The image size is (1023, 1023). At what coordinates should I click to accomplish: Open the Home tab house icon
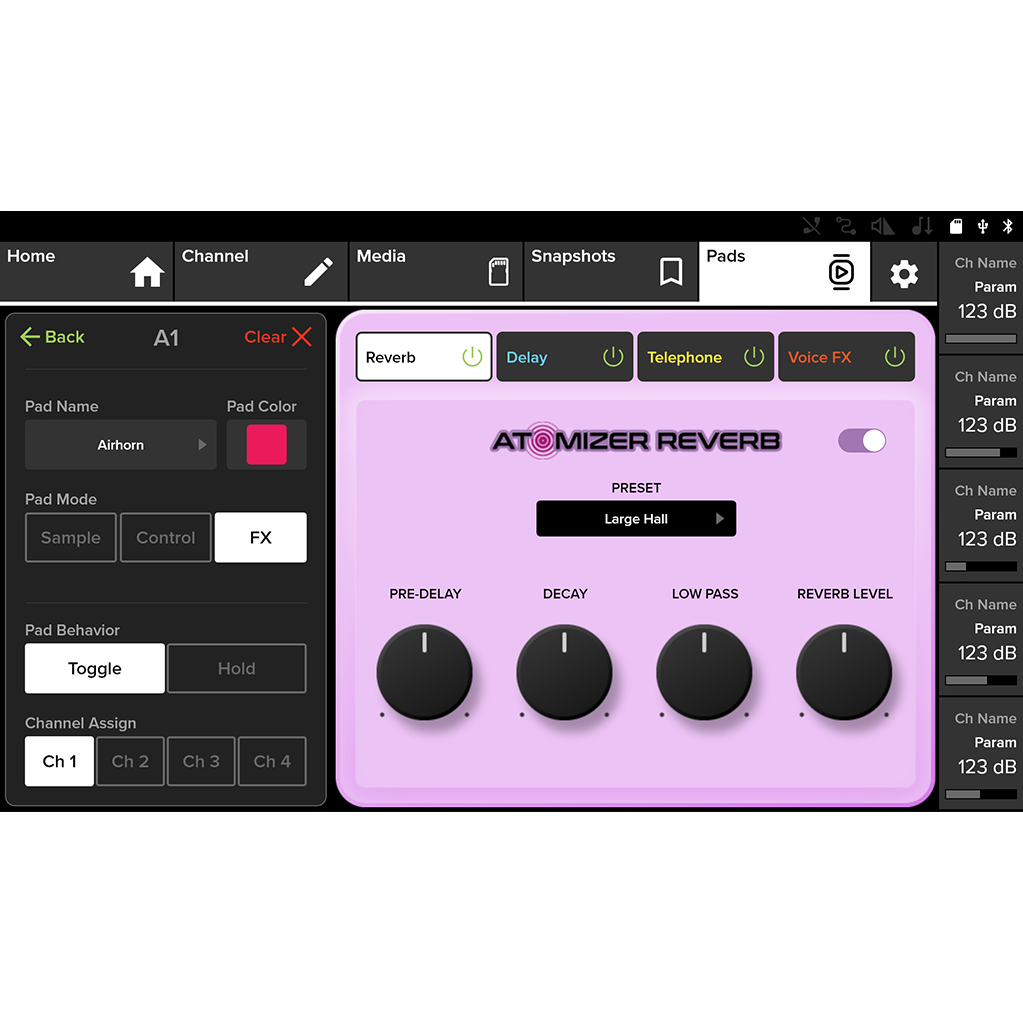point(146,271)
